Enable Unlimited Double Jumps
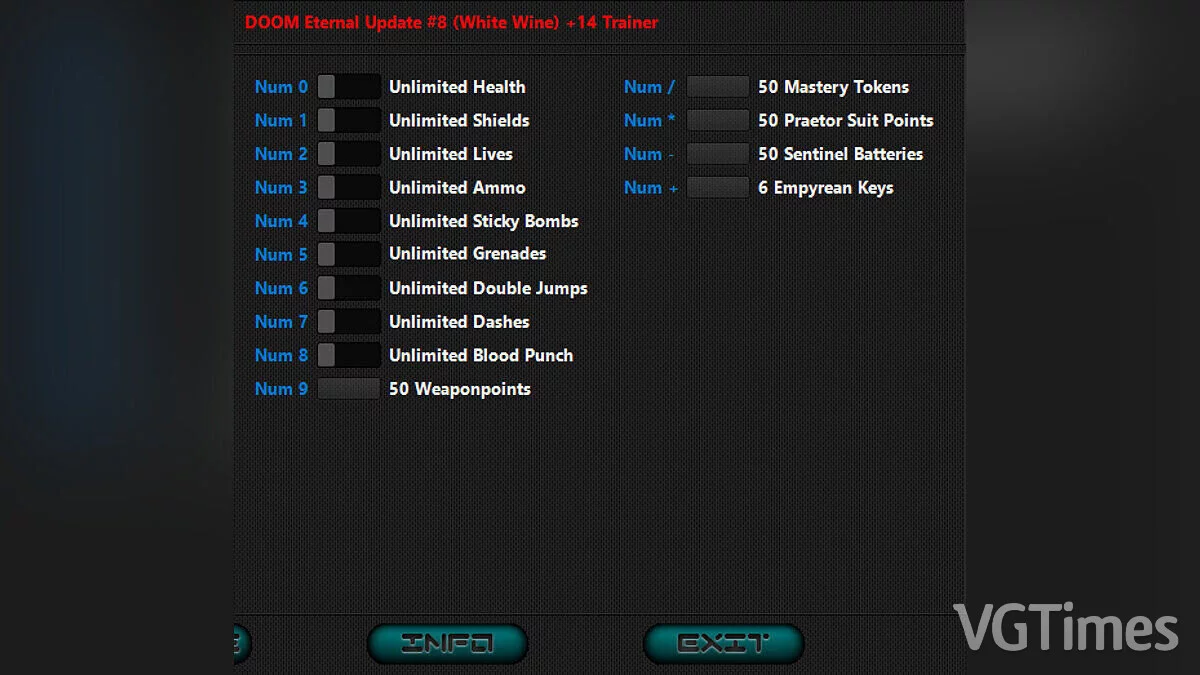This screenshot has width=1200, height=675. pyautogui.click(x=348, y=288)
